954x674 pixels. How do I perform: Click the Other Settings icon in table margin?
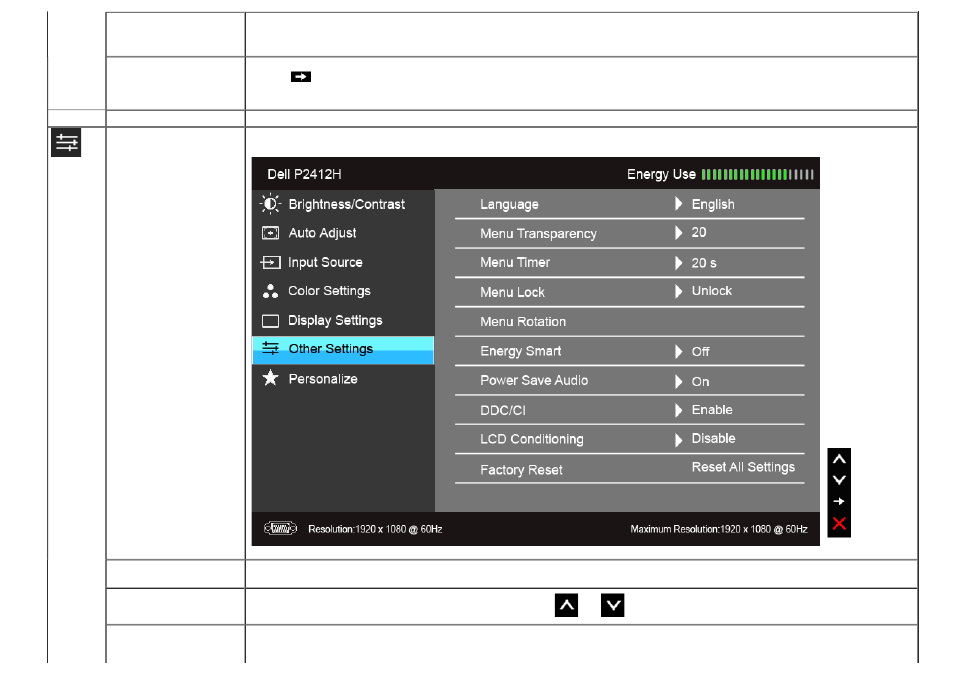point(66,143)
